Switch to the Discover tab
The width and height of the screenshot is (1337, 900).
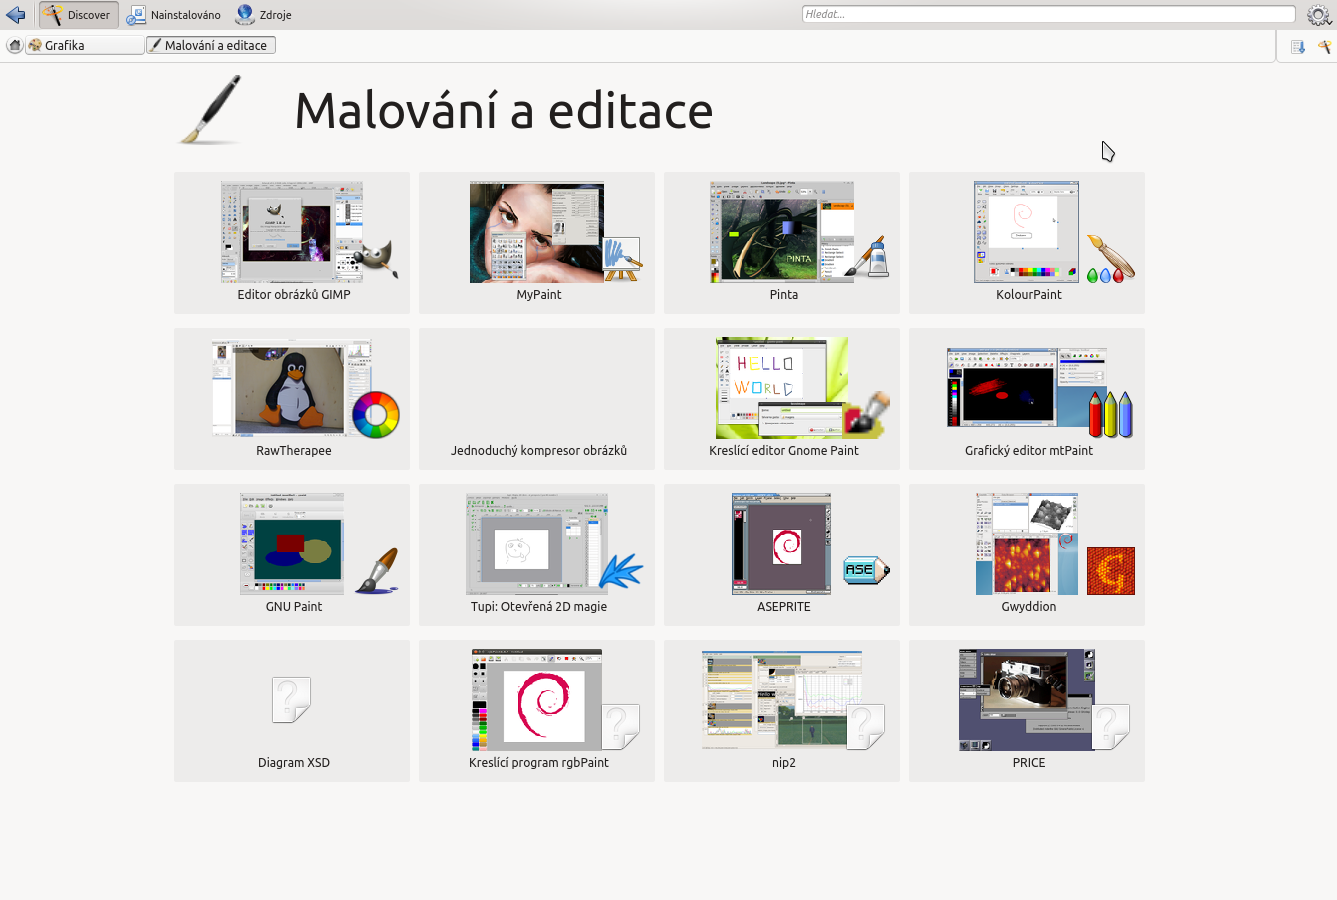[x=78, y=15]
